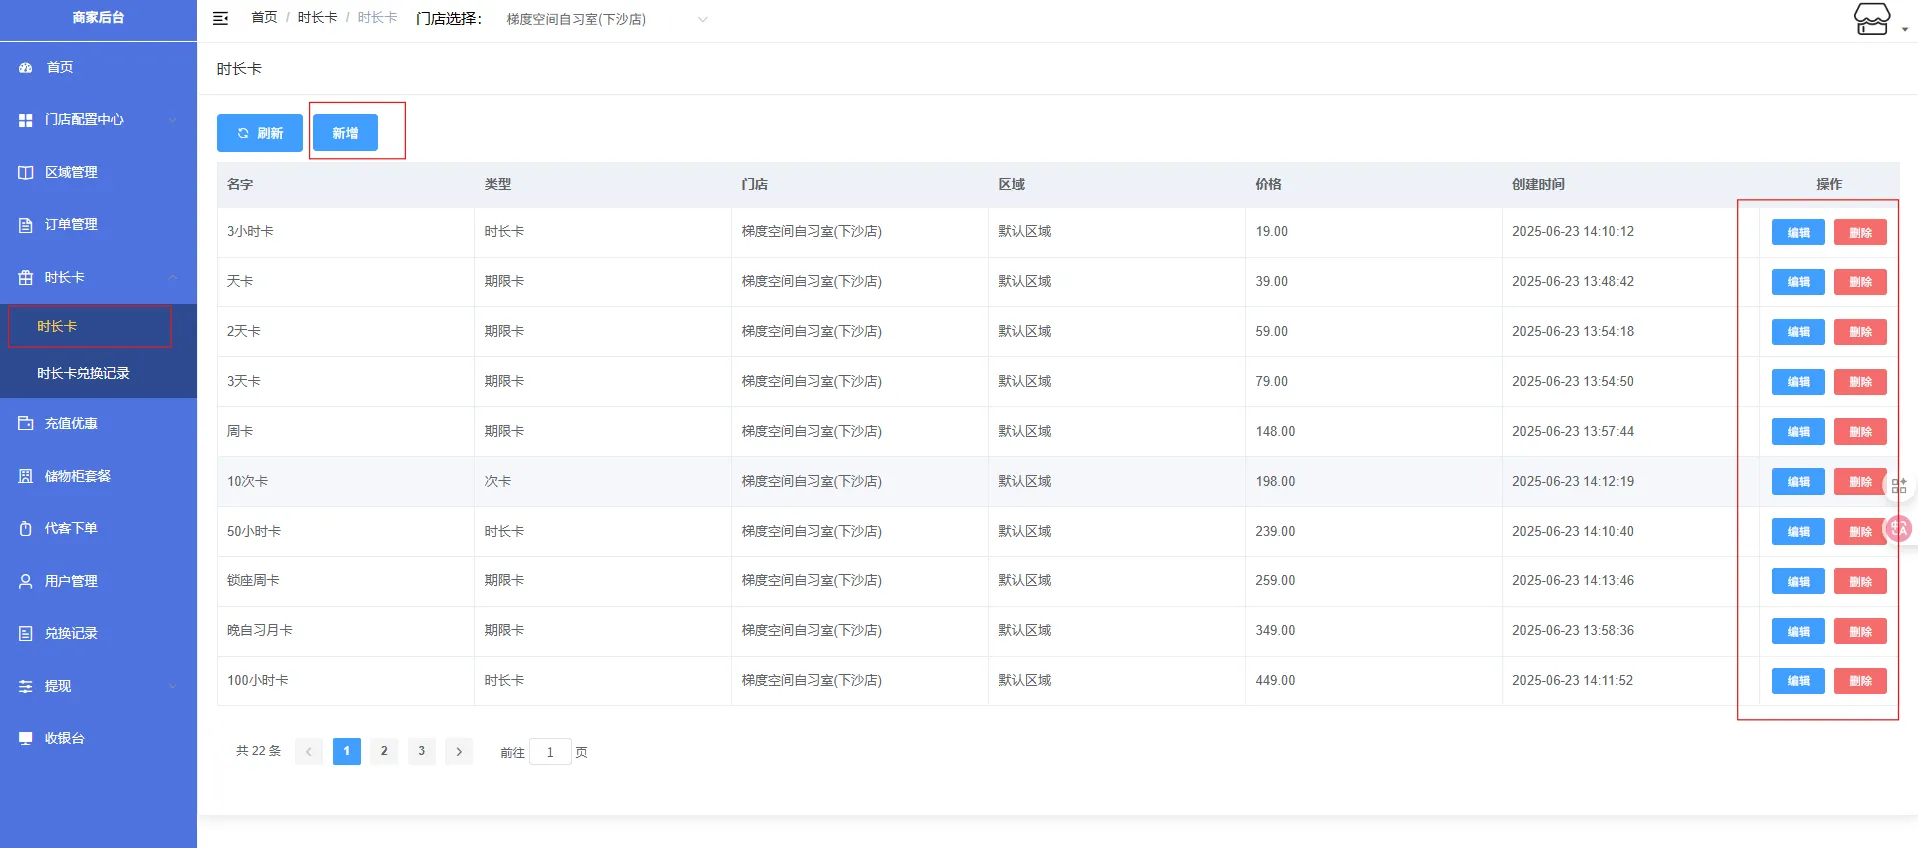Delete the 周卡 row
The height and width of the screenshot is (848, 1918).
click(x=1860, y=432)
